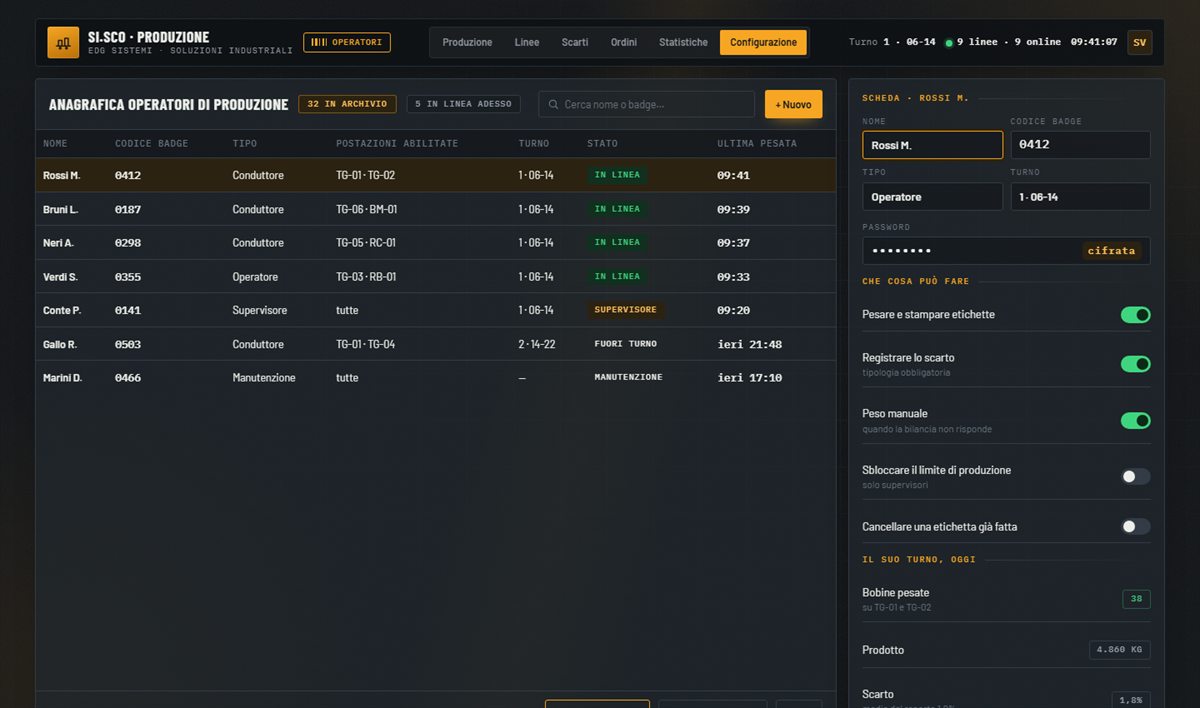This screenshot has width=1200, height=708.
Task: Click the green online status dot
Action: tap(949, 43)
